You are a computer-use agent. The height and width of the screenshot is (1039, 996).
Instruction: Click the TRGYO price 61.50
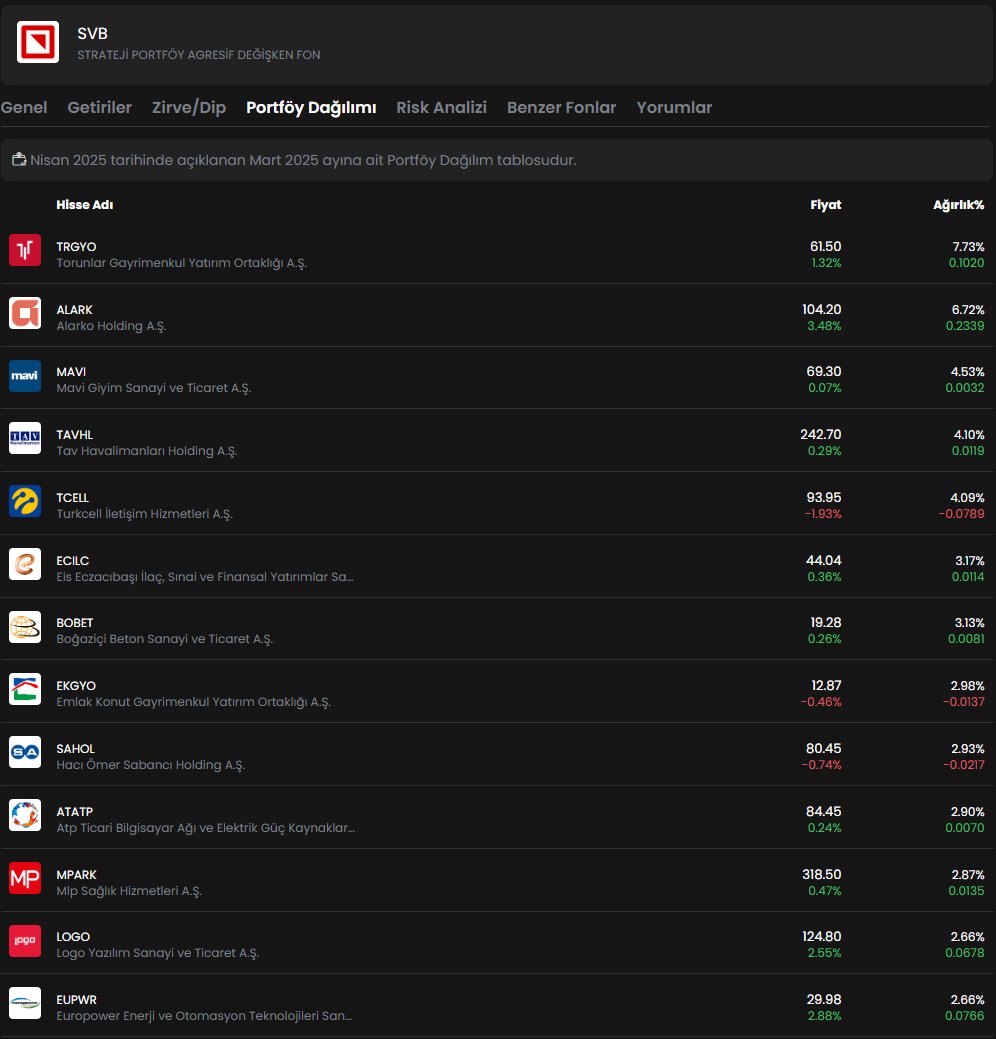click(826, 246)
